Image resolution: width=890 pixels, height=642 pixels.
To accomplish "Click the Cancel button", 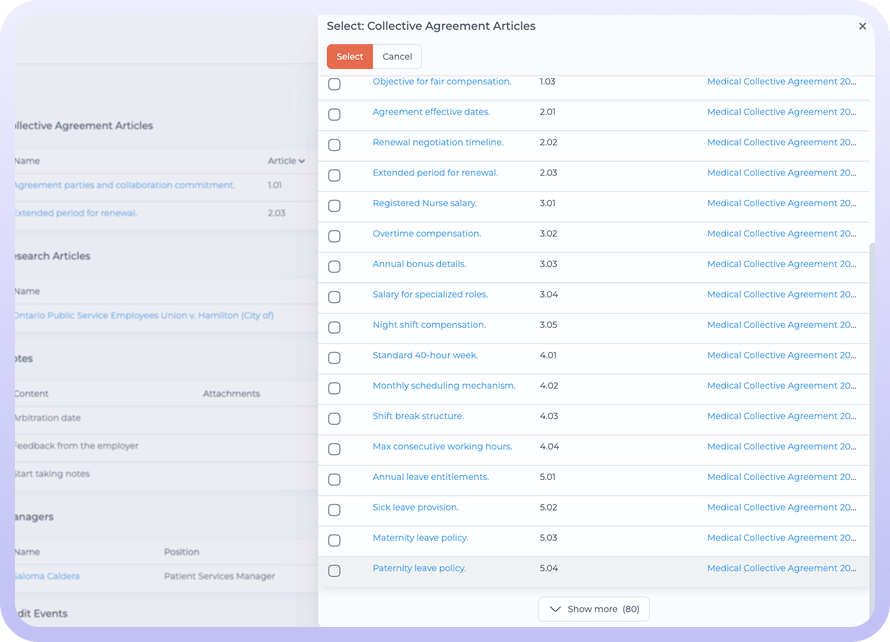I will coord(397,57).
